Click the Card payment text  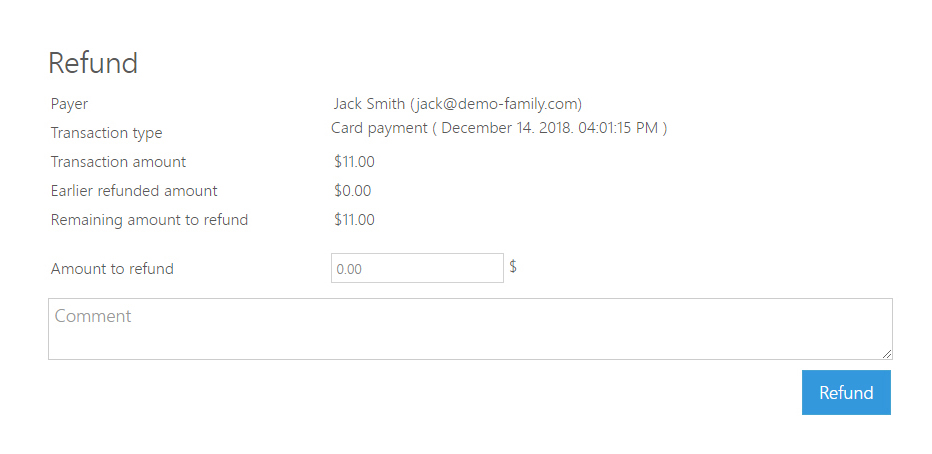tap(379, 128)
